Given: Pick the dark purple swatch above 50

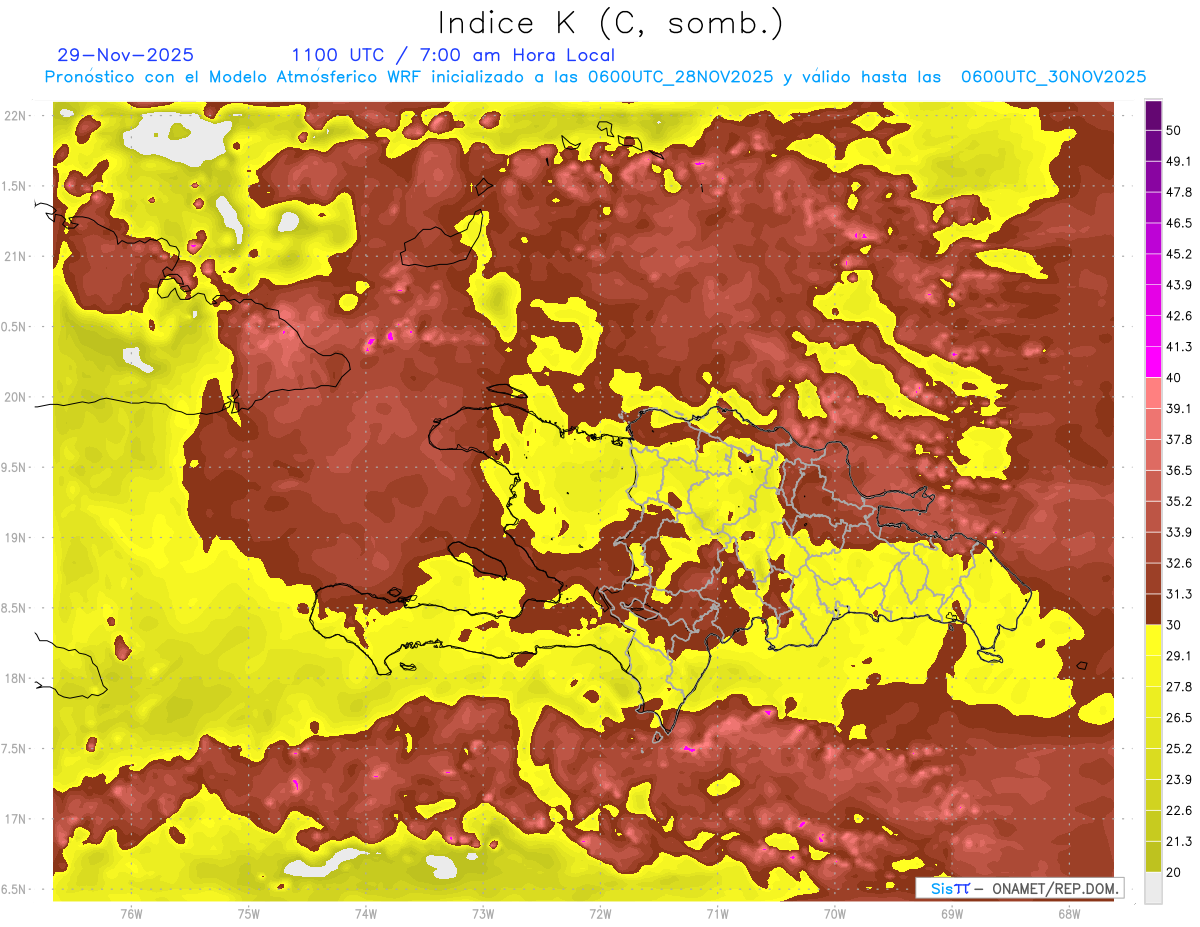Looking at the screenshot, I should [1153, 115].
